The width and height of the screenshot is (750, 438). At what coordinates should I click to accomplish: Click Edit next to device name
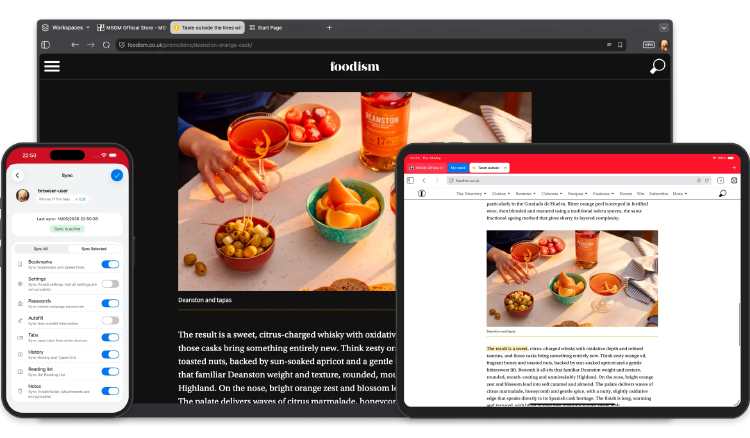coord(81,199)
